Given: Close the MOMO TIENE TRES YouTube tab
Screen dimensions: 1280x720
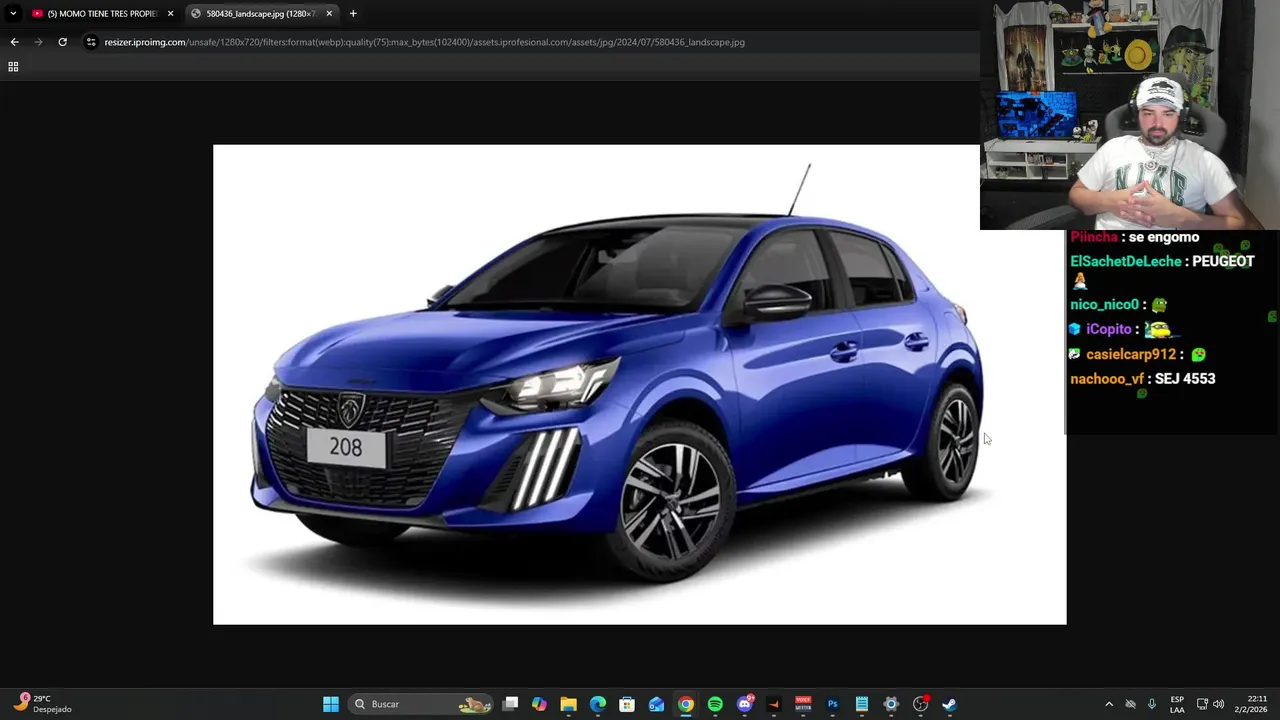Looking at the screenshot, I should tap(170, 13).
